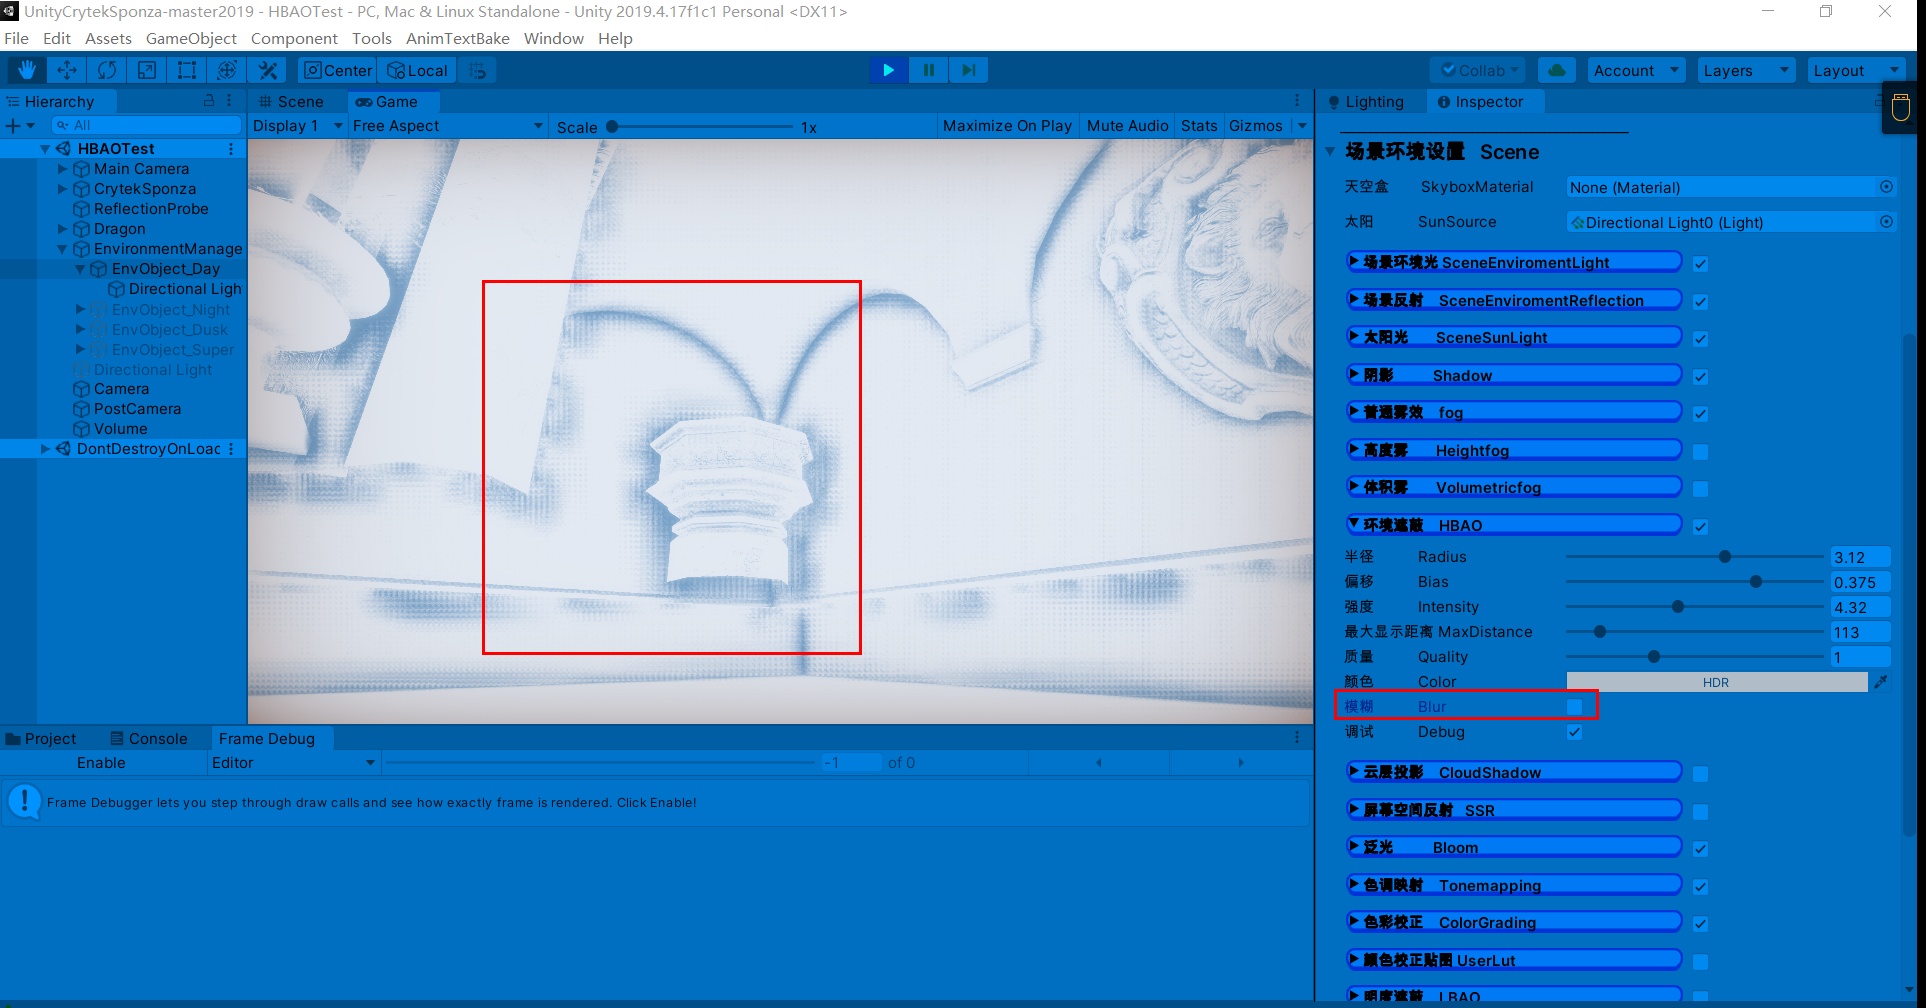The image size is (1926, 1008).
Task: Uncheck the HBAO Debug checkbox
Action: (x=1574, y=732)
